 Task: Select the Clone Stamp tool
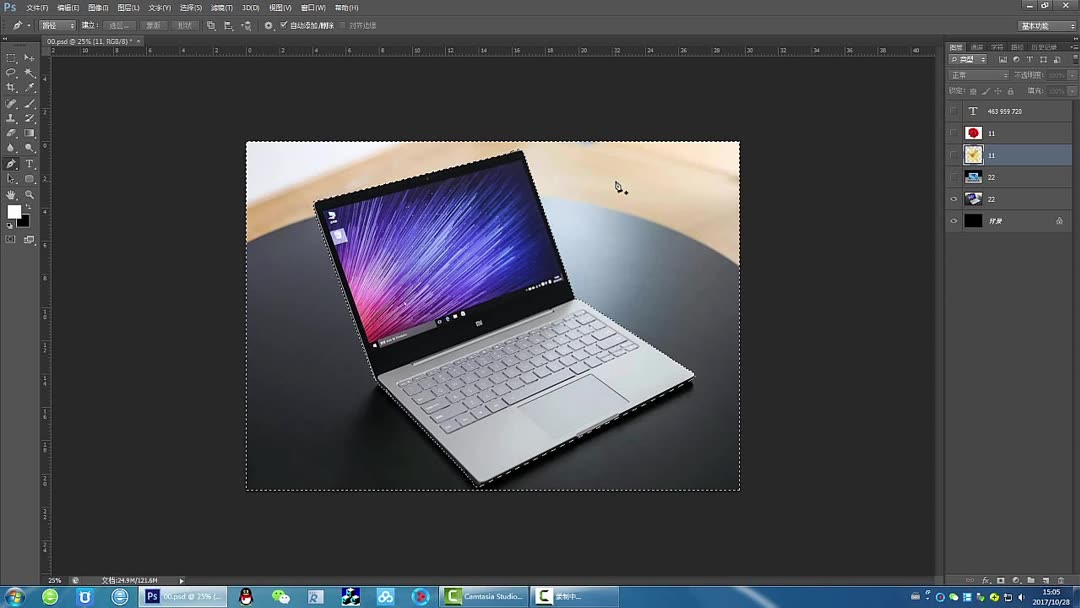click(x=10, y=118)
